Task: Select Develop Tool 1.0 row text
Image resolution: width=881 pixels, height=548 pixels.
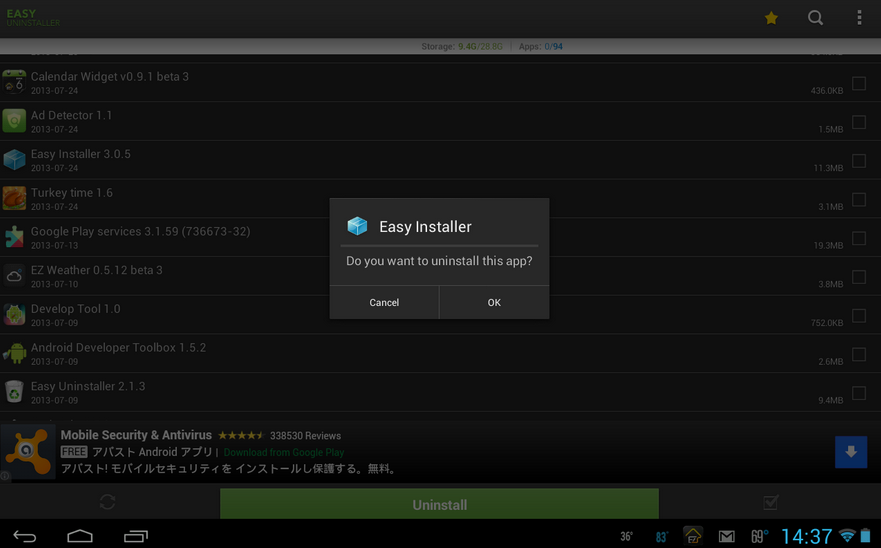Action: [x=75, y=309]
